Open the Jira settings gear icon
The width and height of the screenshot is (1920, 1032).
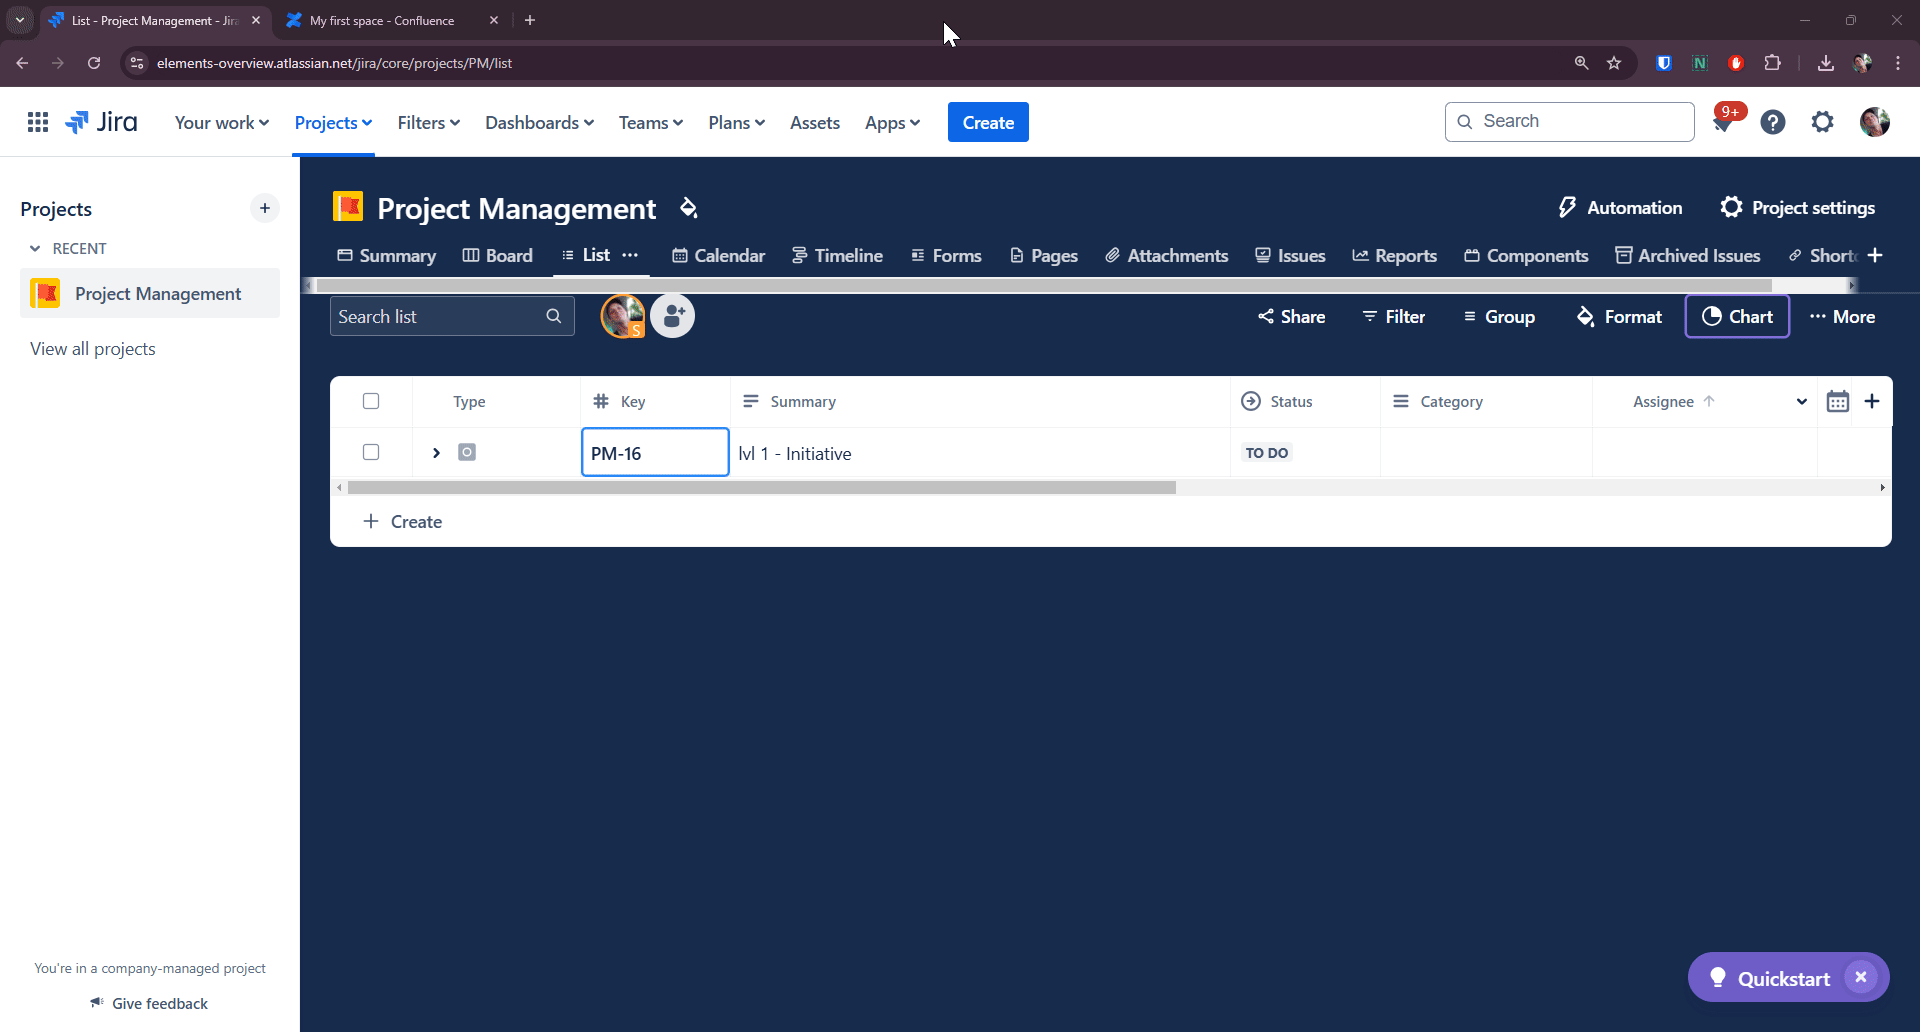1822,122
